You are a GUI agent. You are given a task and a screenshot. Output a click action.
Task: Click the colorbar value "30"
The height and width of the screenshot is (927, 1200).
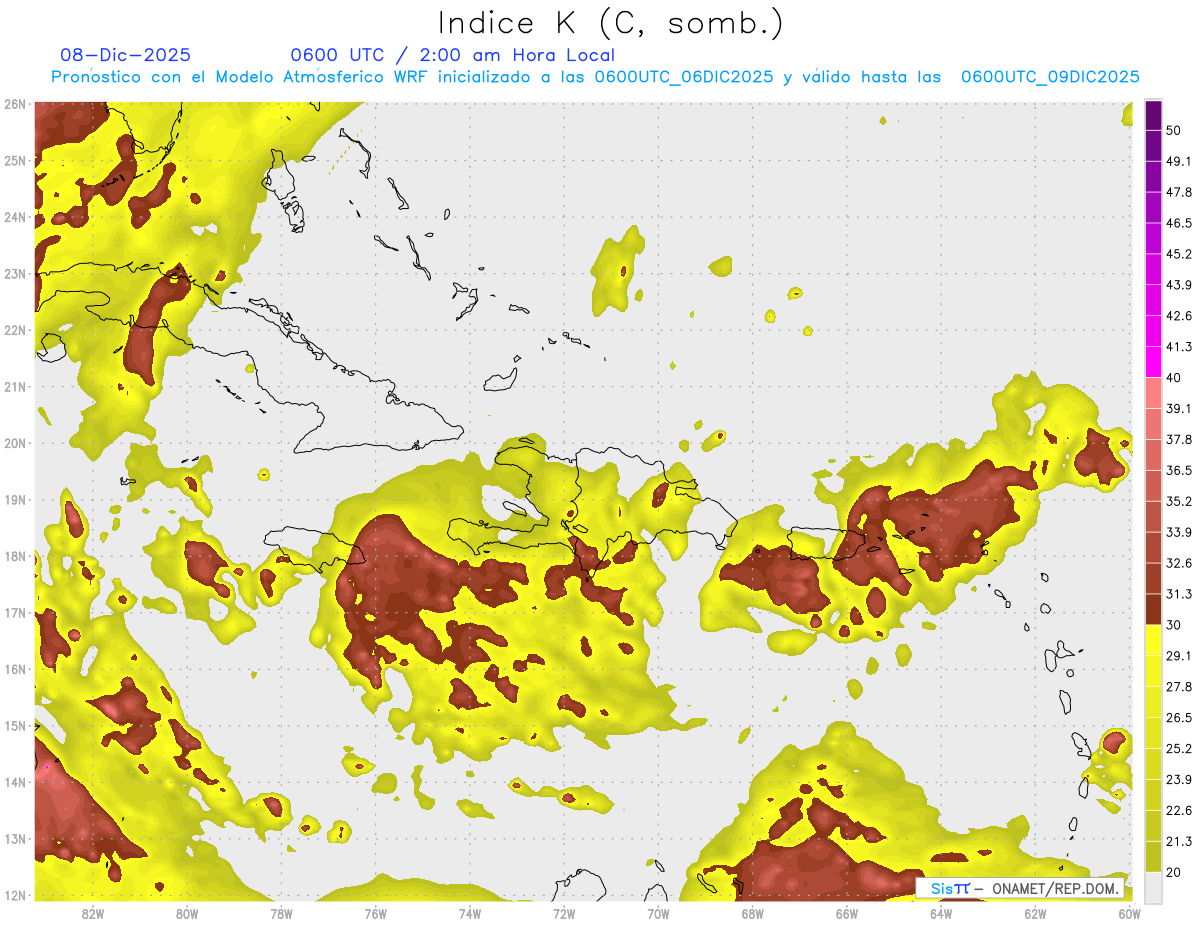[x=1174, y=625]
